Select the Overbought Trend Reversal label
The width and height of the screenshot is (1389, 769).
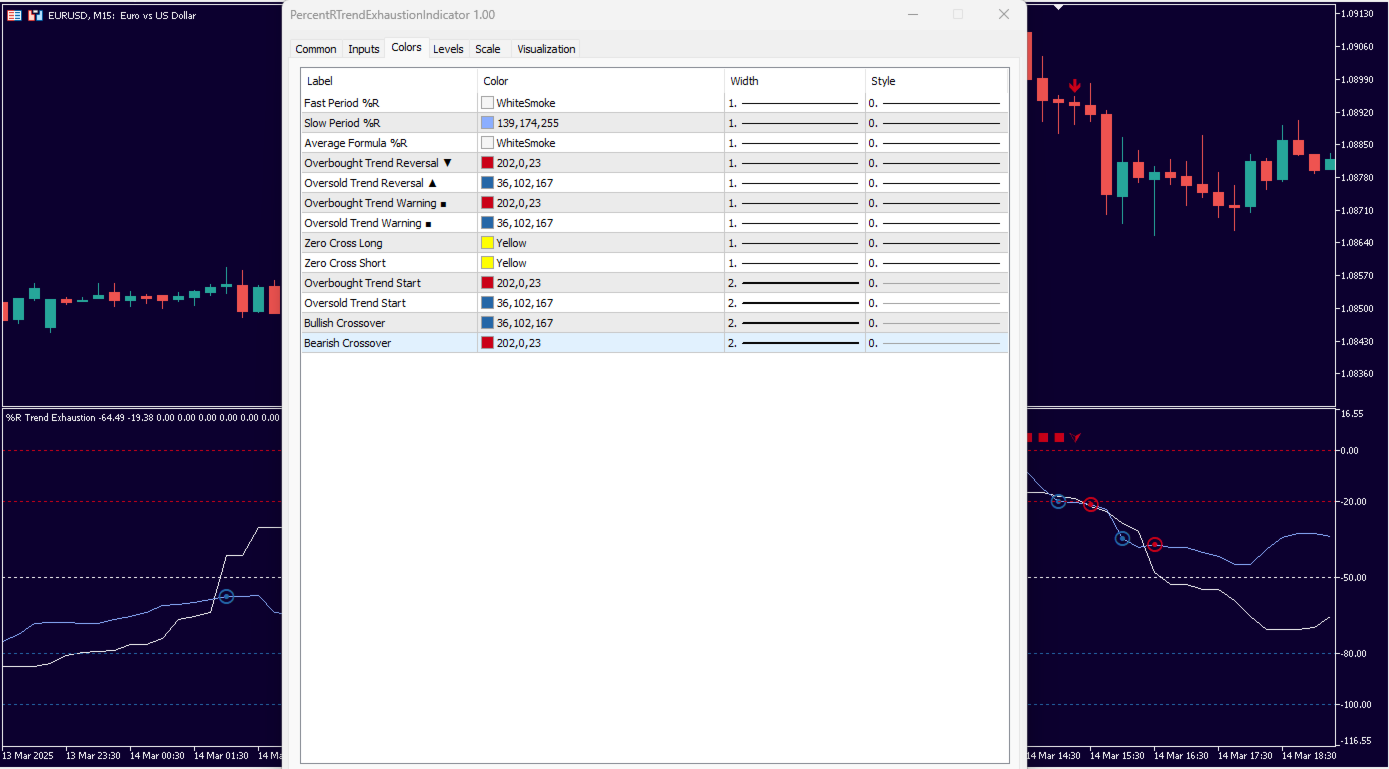click(378, 163)
